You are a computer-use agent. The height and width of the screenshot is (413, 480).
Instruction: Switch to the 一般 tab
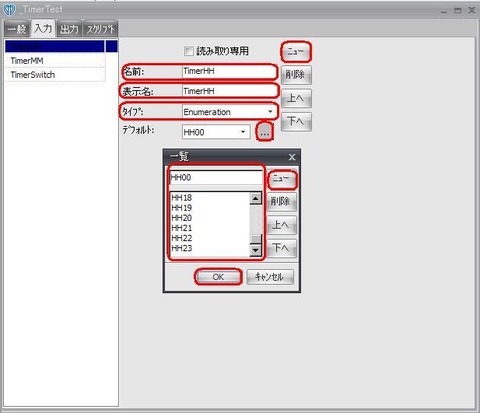click(x=17, y=29)
